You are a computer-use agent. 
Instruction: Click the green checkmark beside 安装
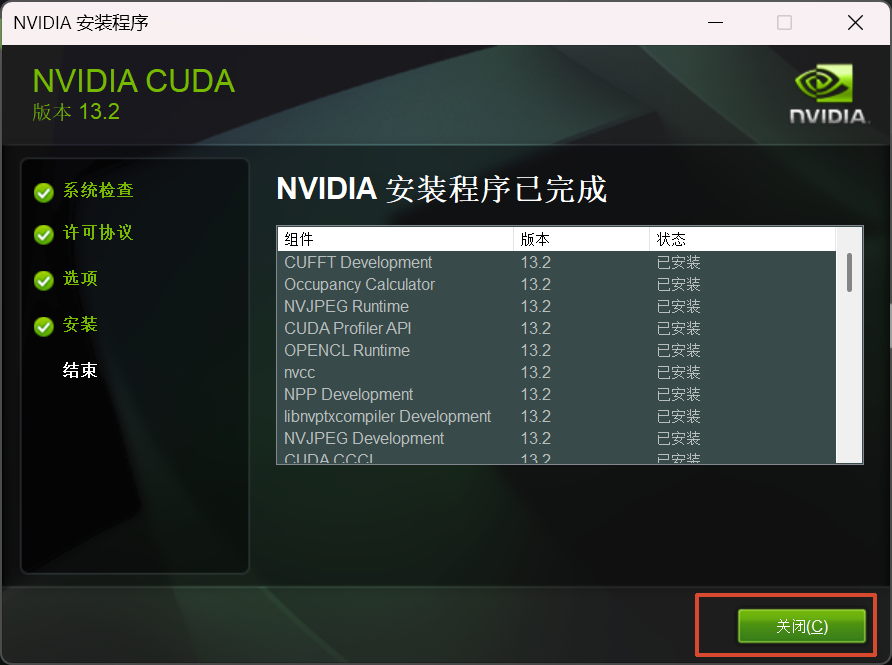(x=43, y=326)
